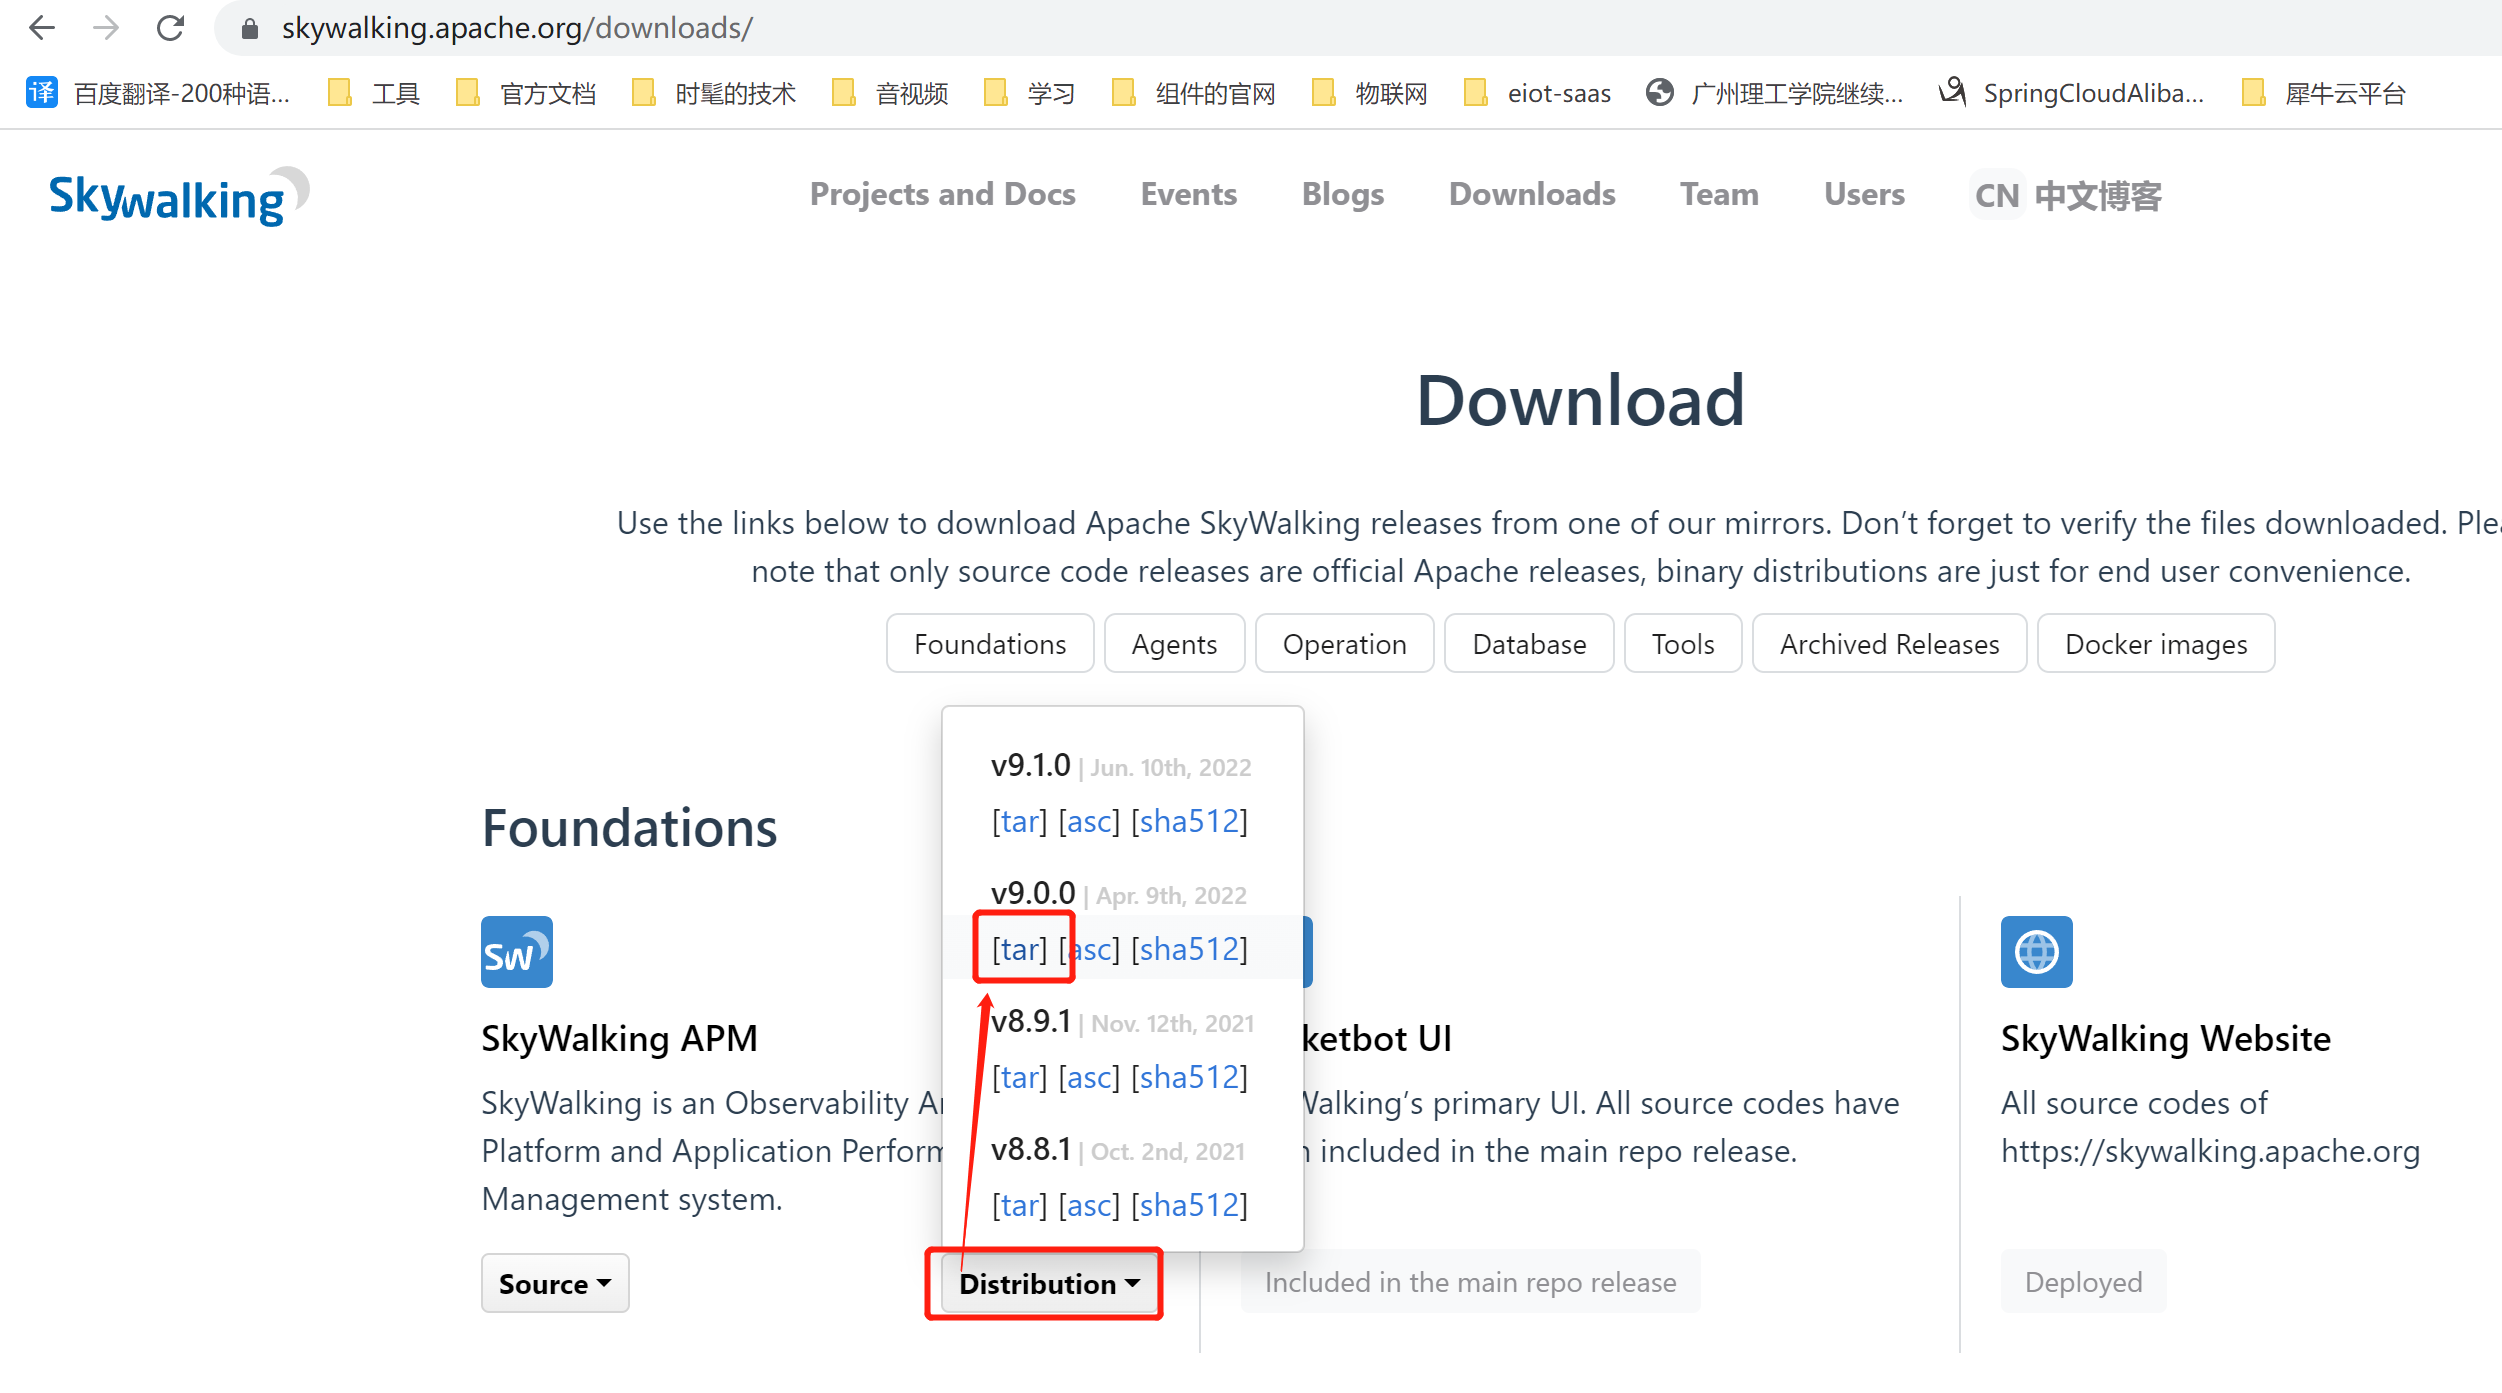Click the SkyWalking APM SW icon
The image size is (2502, 1393).
[x=516, y=952]
